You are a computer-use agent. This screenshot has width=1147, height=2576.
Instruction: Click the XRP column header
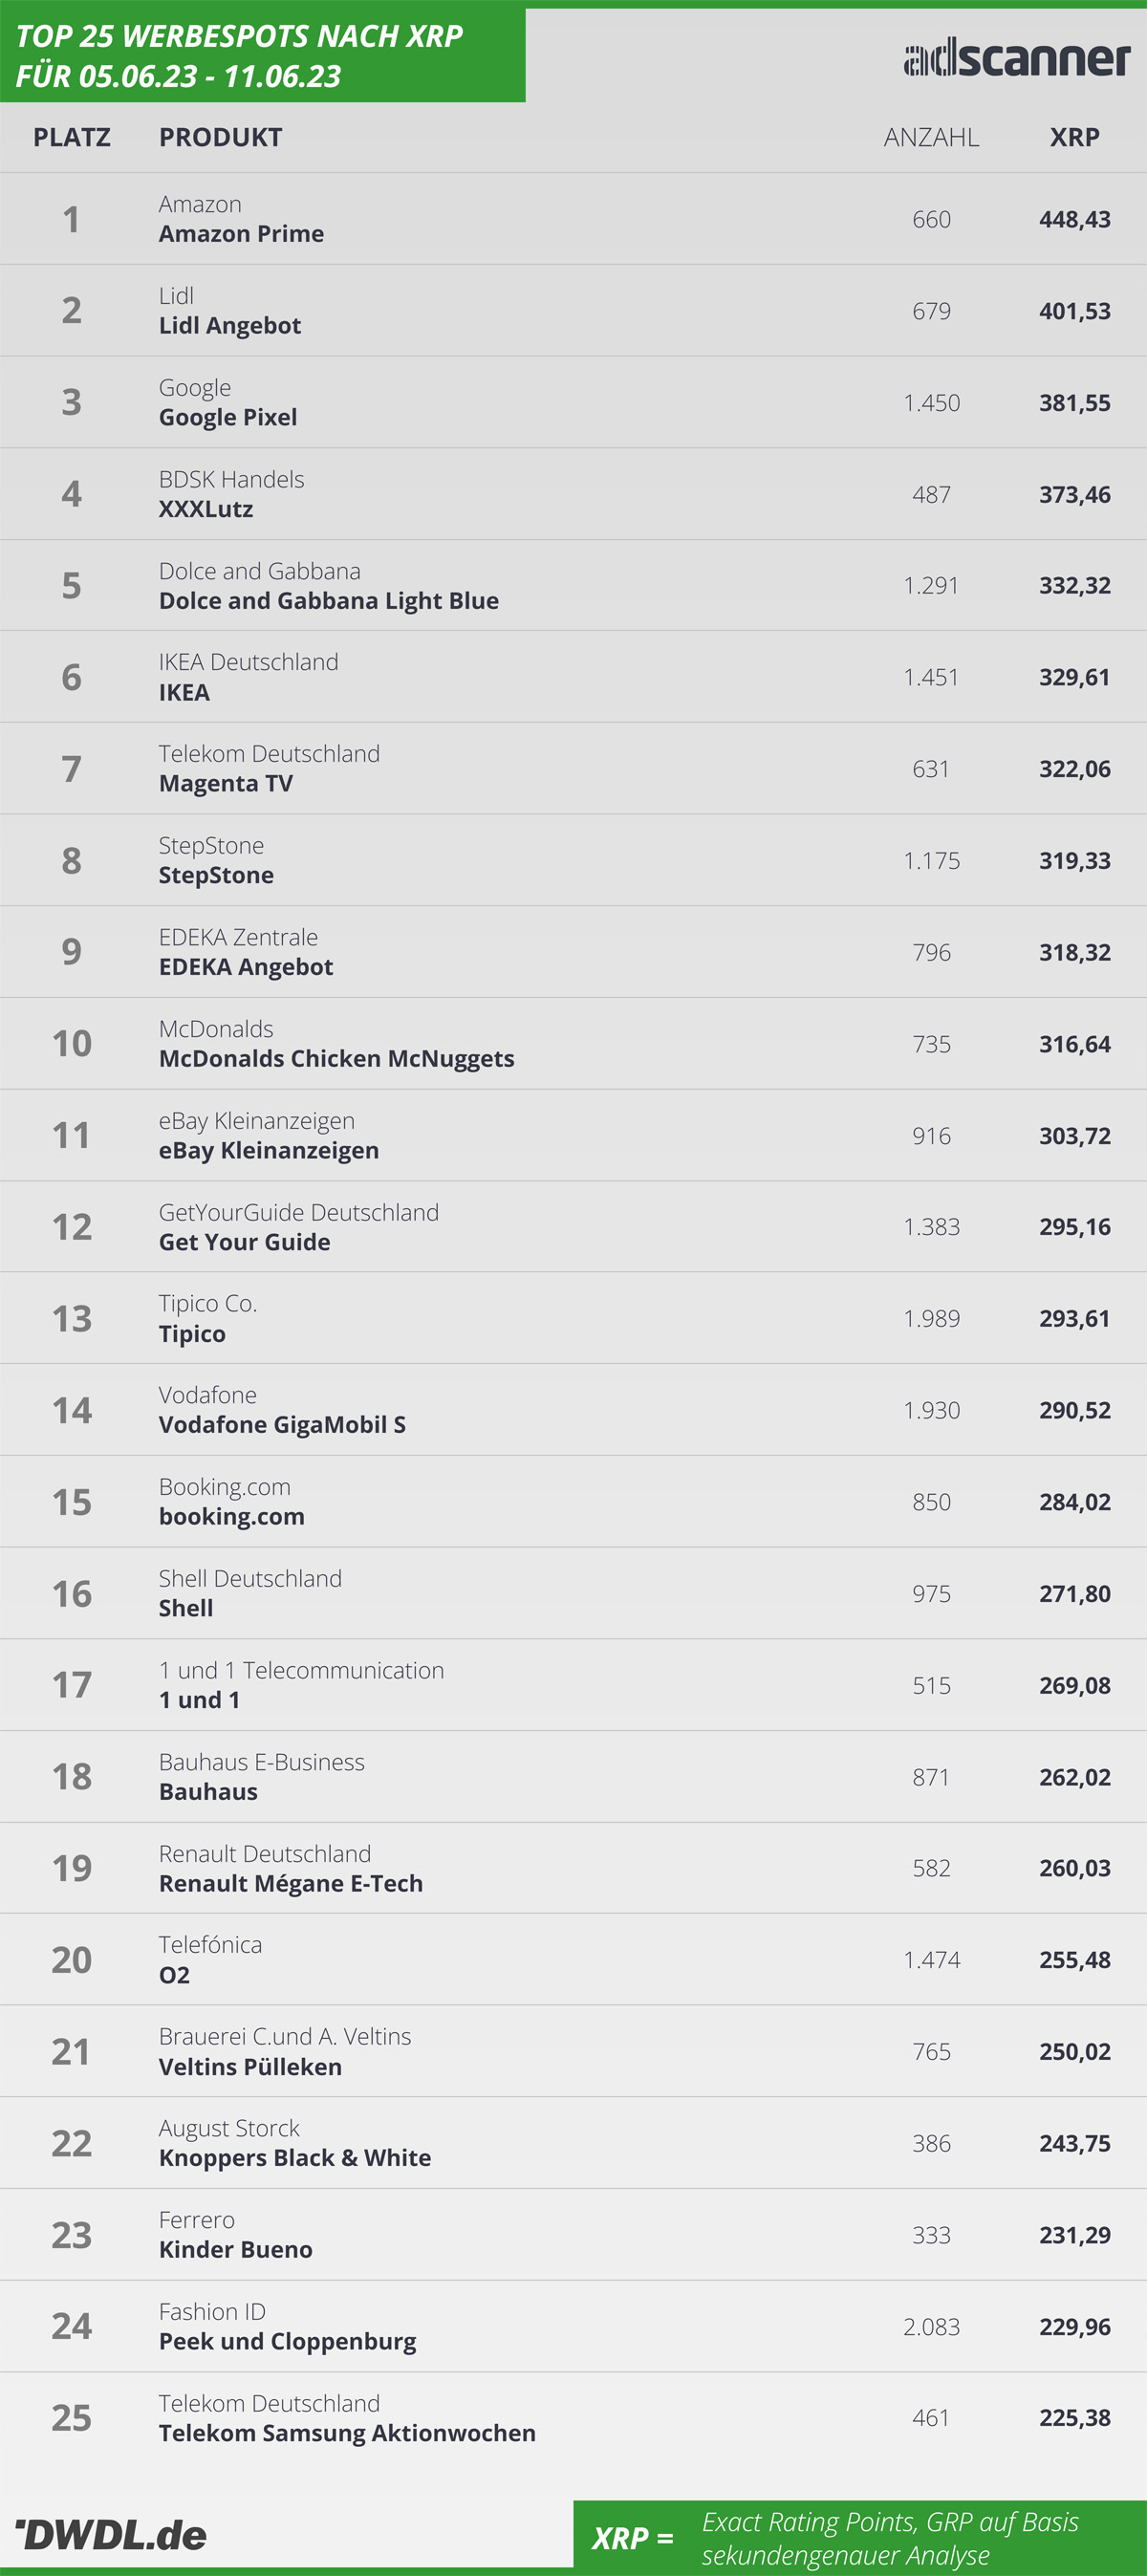pos(1074,137)
